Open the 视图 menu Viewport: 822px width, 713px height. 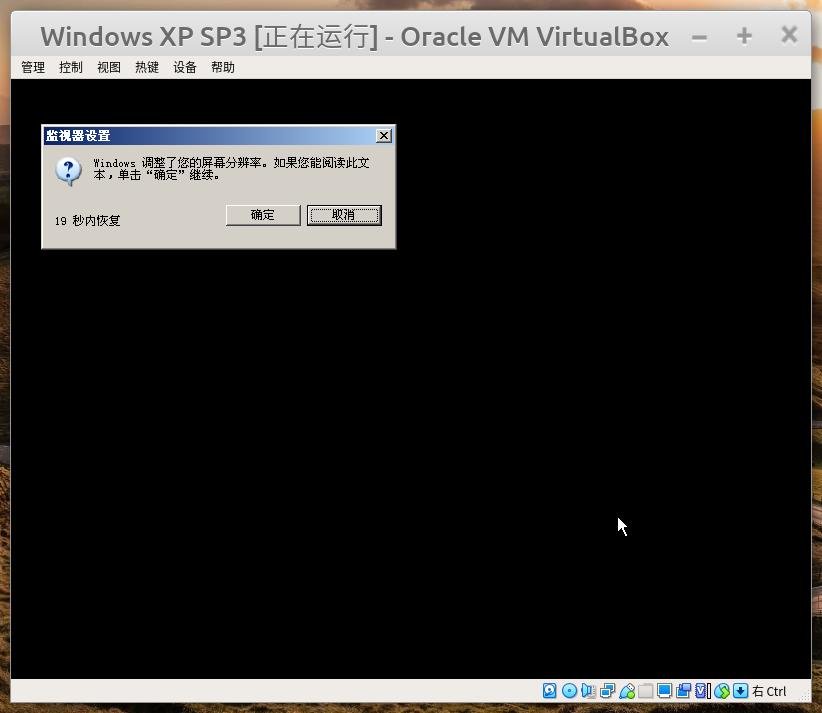coord(108,67)
